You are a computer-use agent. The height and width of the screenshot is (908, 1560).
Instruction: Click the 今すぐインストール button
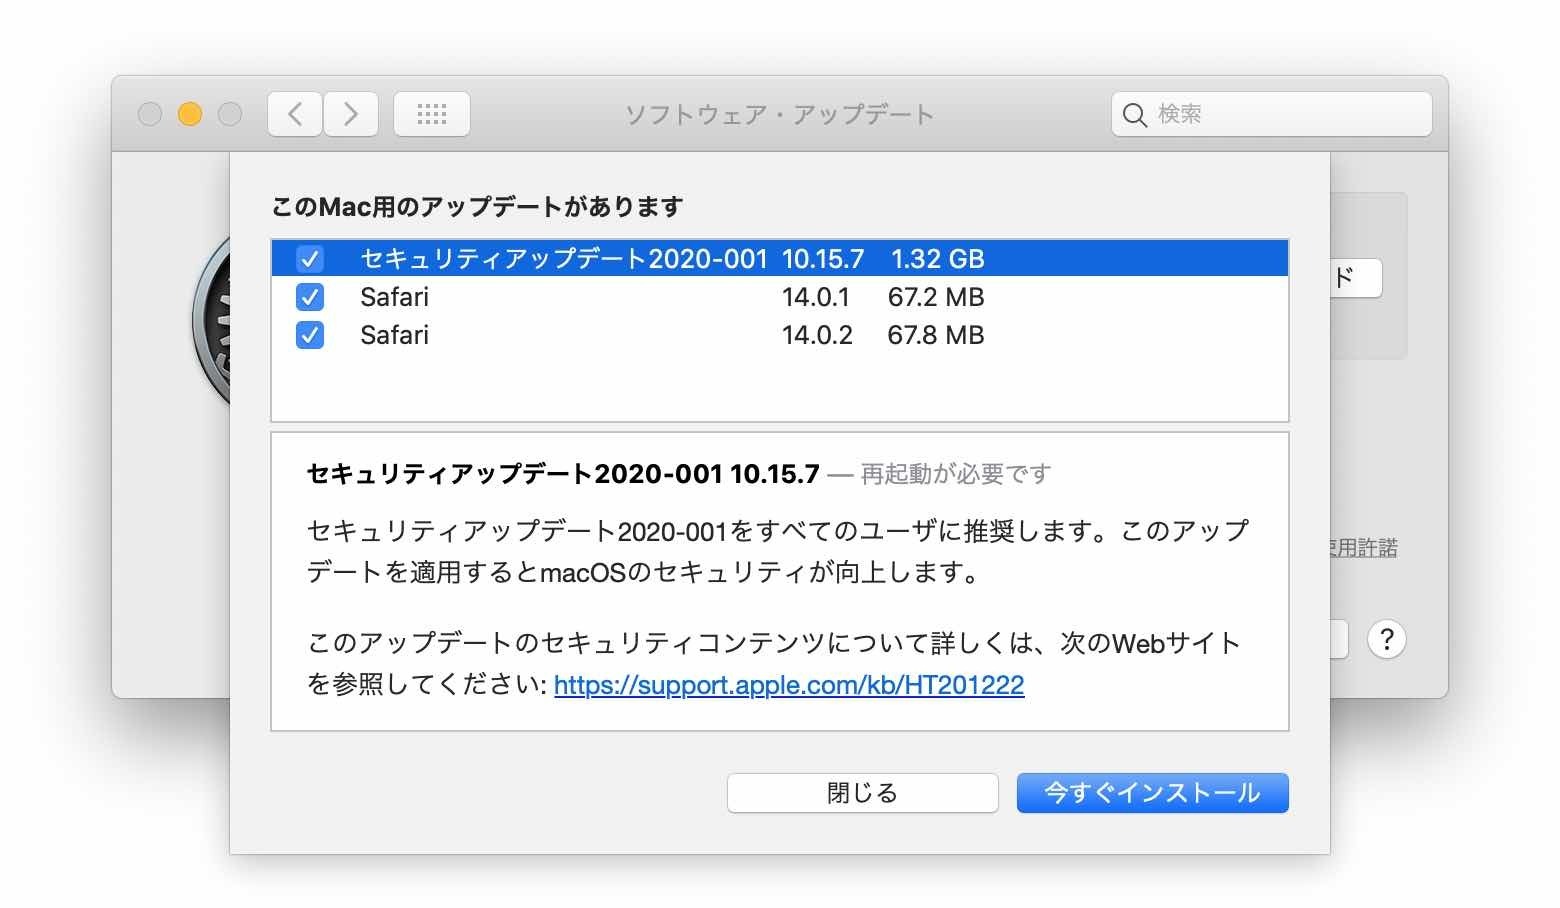pyautogui.click(x=1152, y=793)
